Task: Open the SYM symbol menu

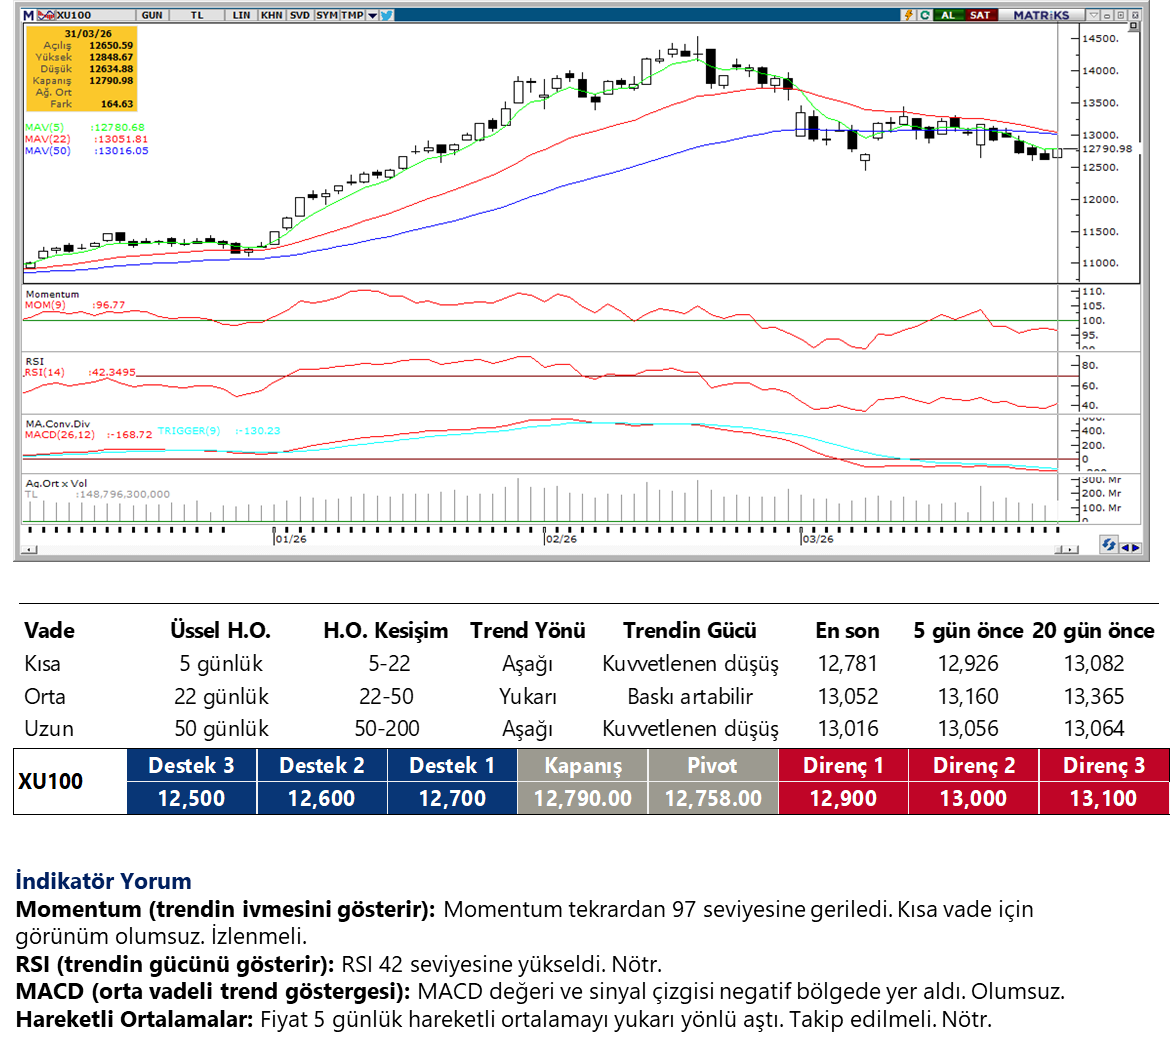Action: coord(326,15)
